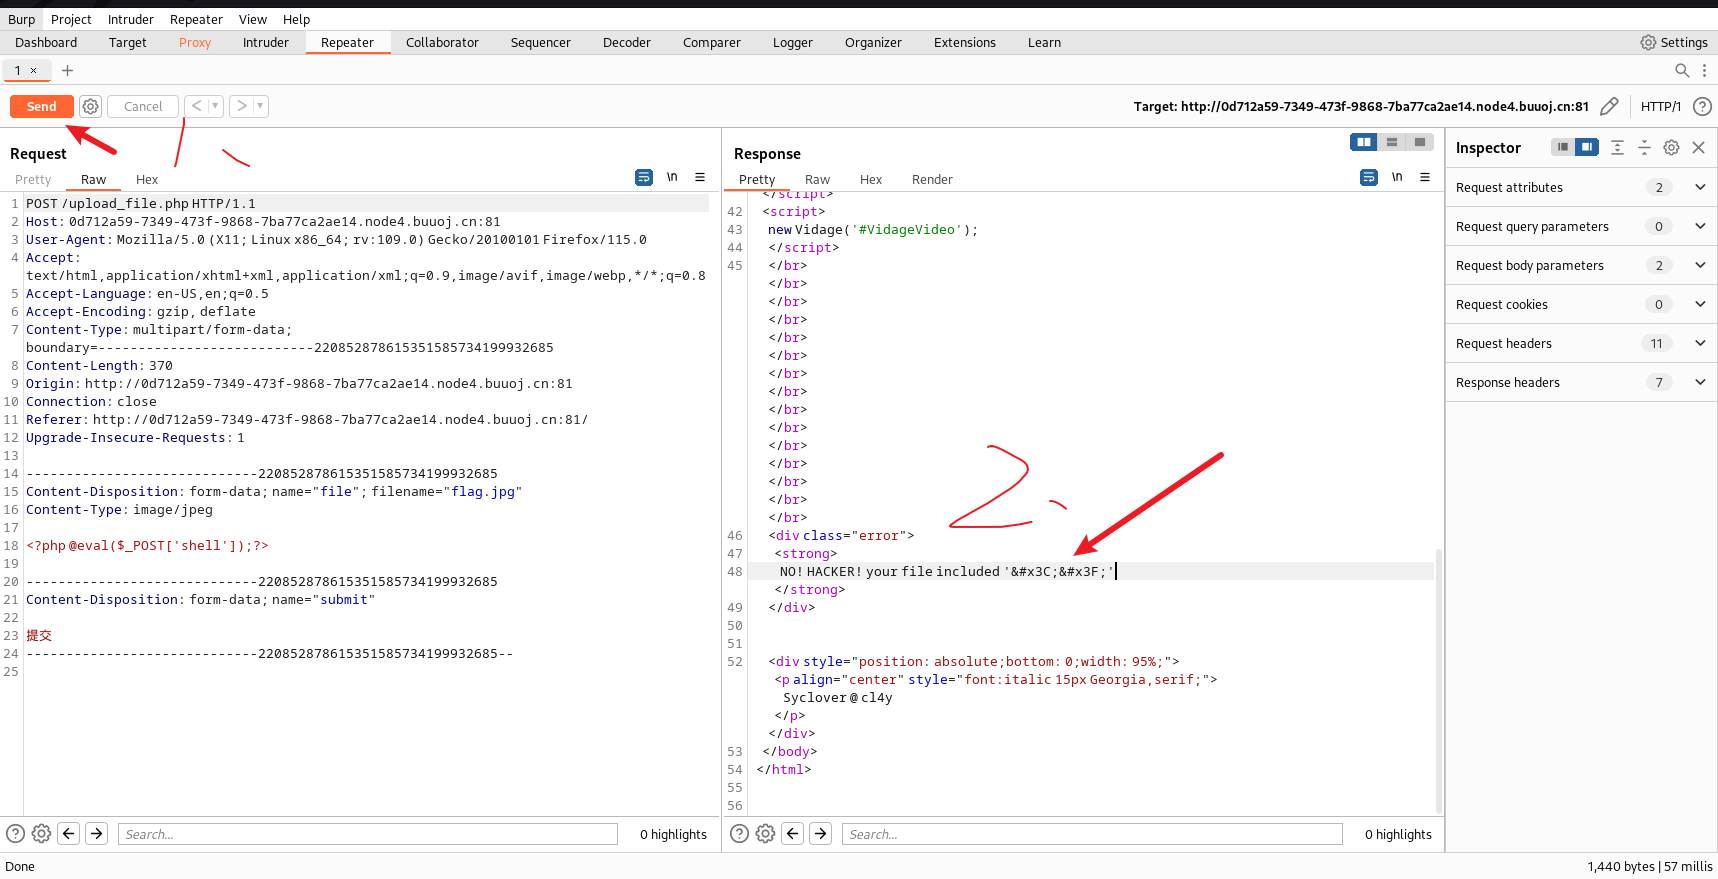Open request search help icon
The width and height of the screenshot is (1718, 879).
[15, 833]
